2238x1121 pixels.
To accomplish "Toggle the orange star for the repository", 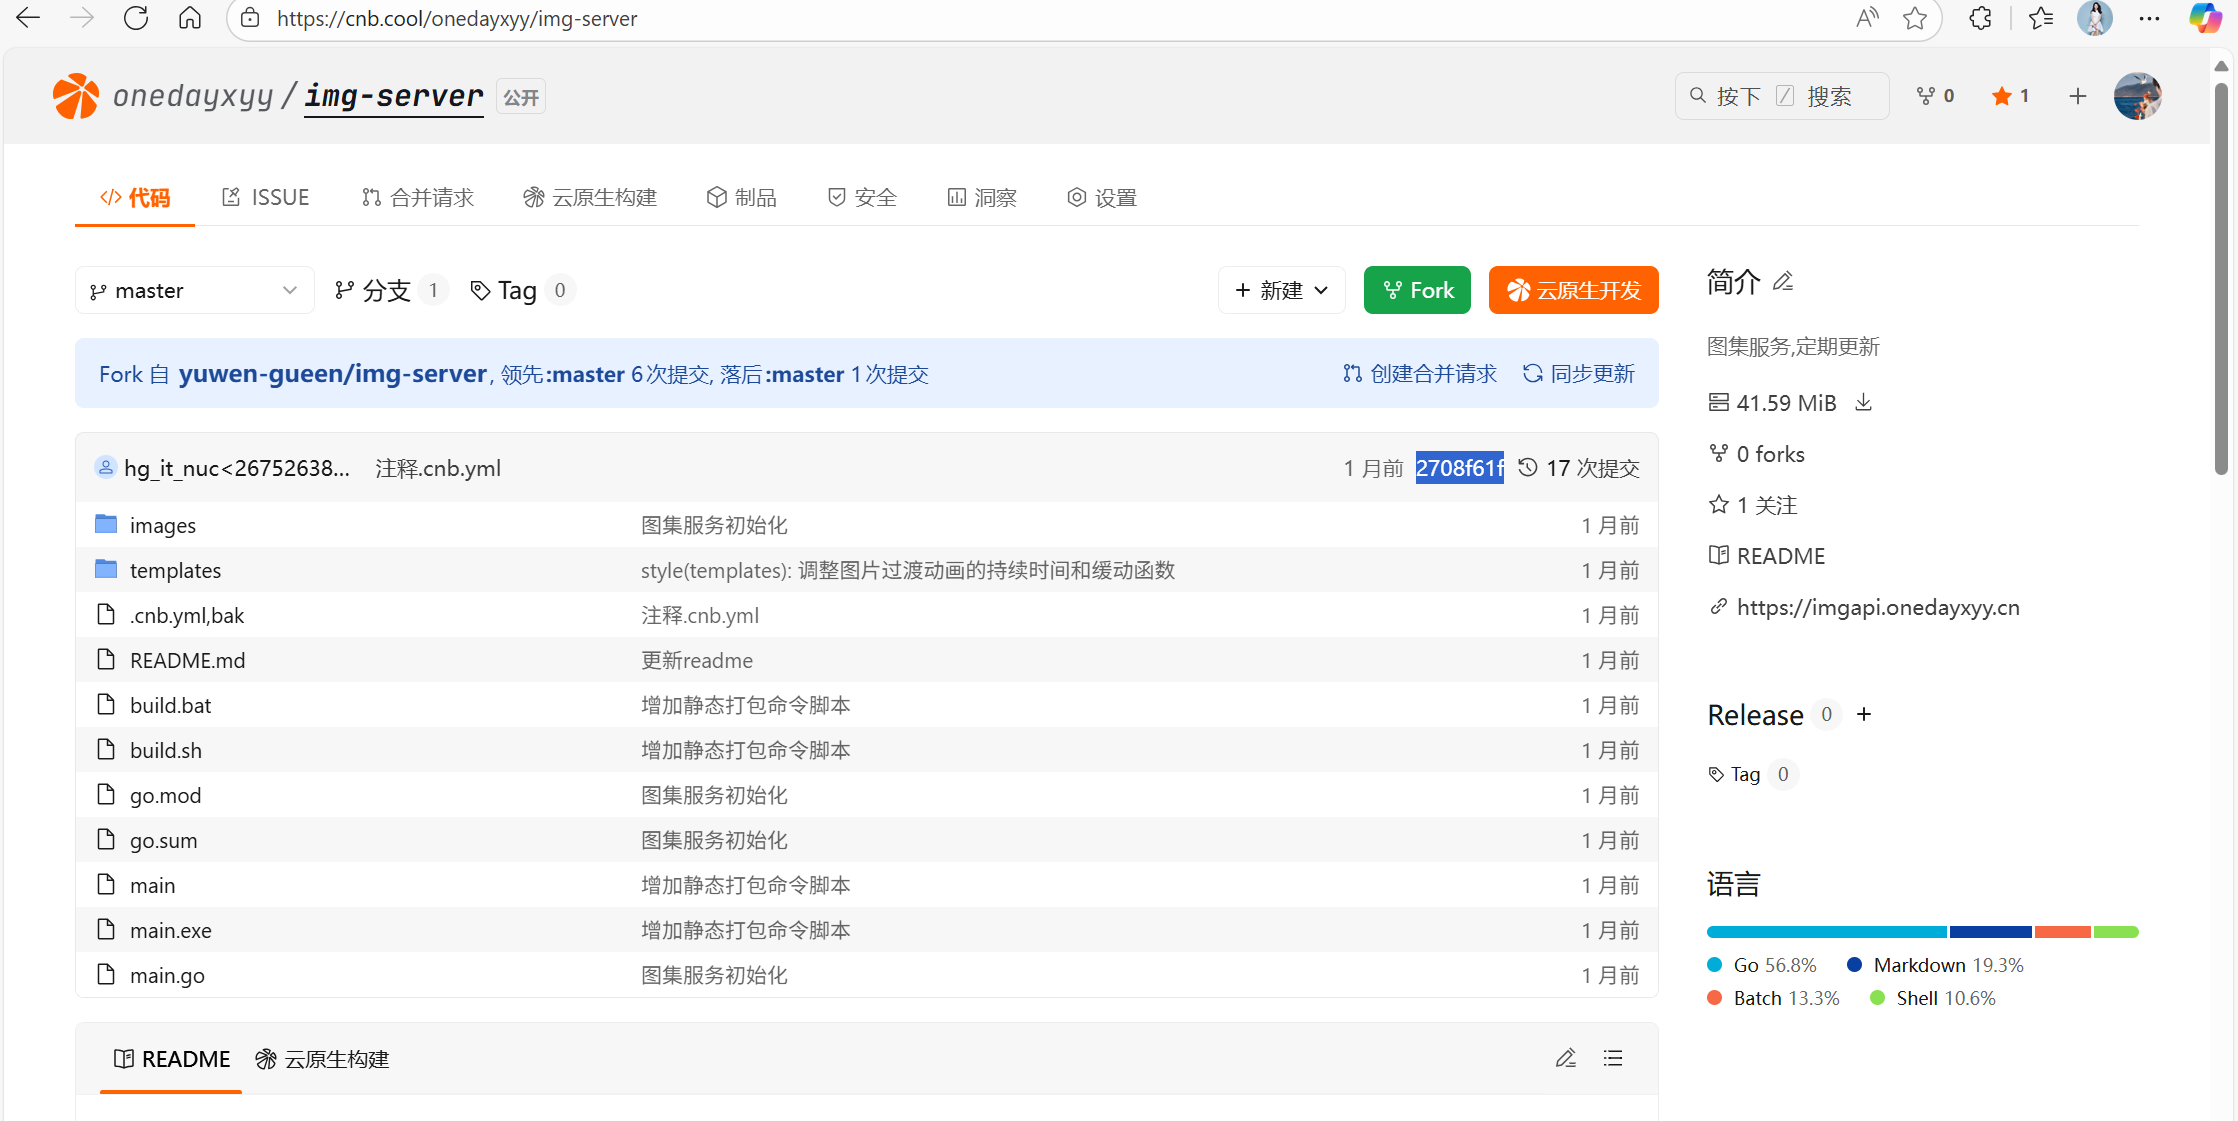I will [2001, 96].
